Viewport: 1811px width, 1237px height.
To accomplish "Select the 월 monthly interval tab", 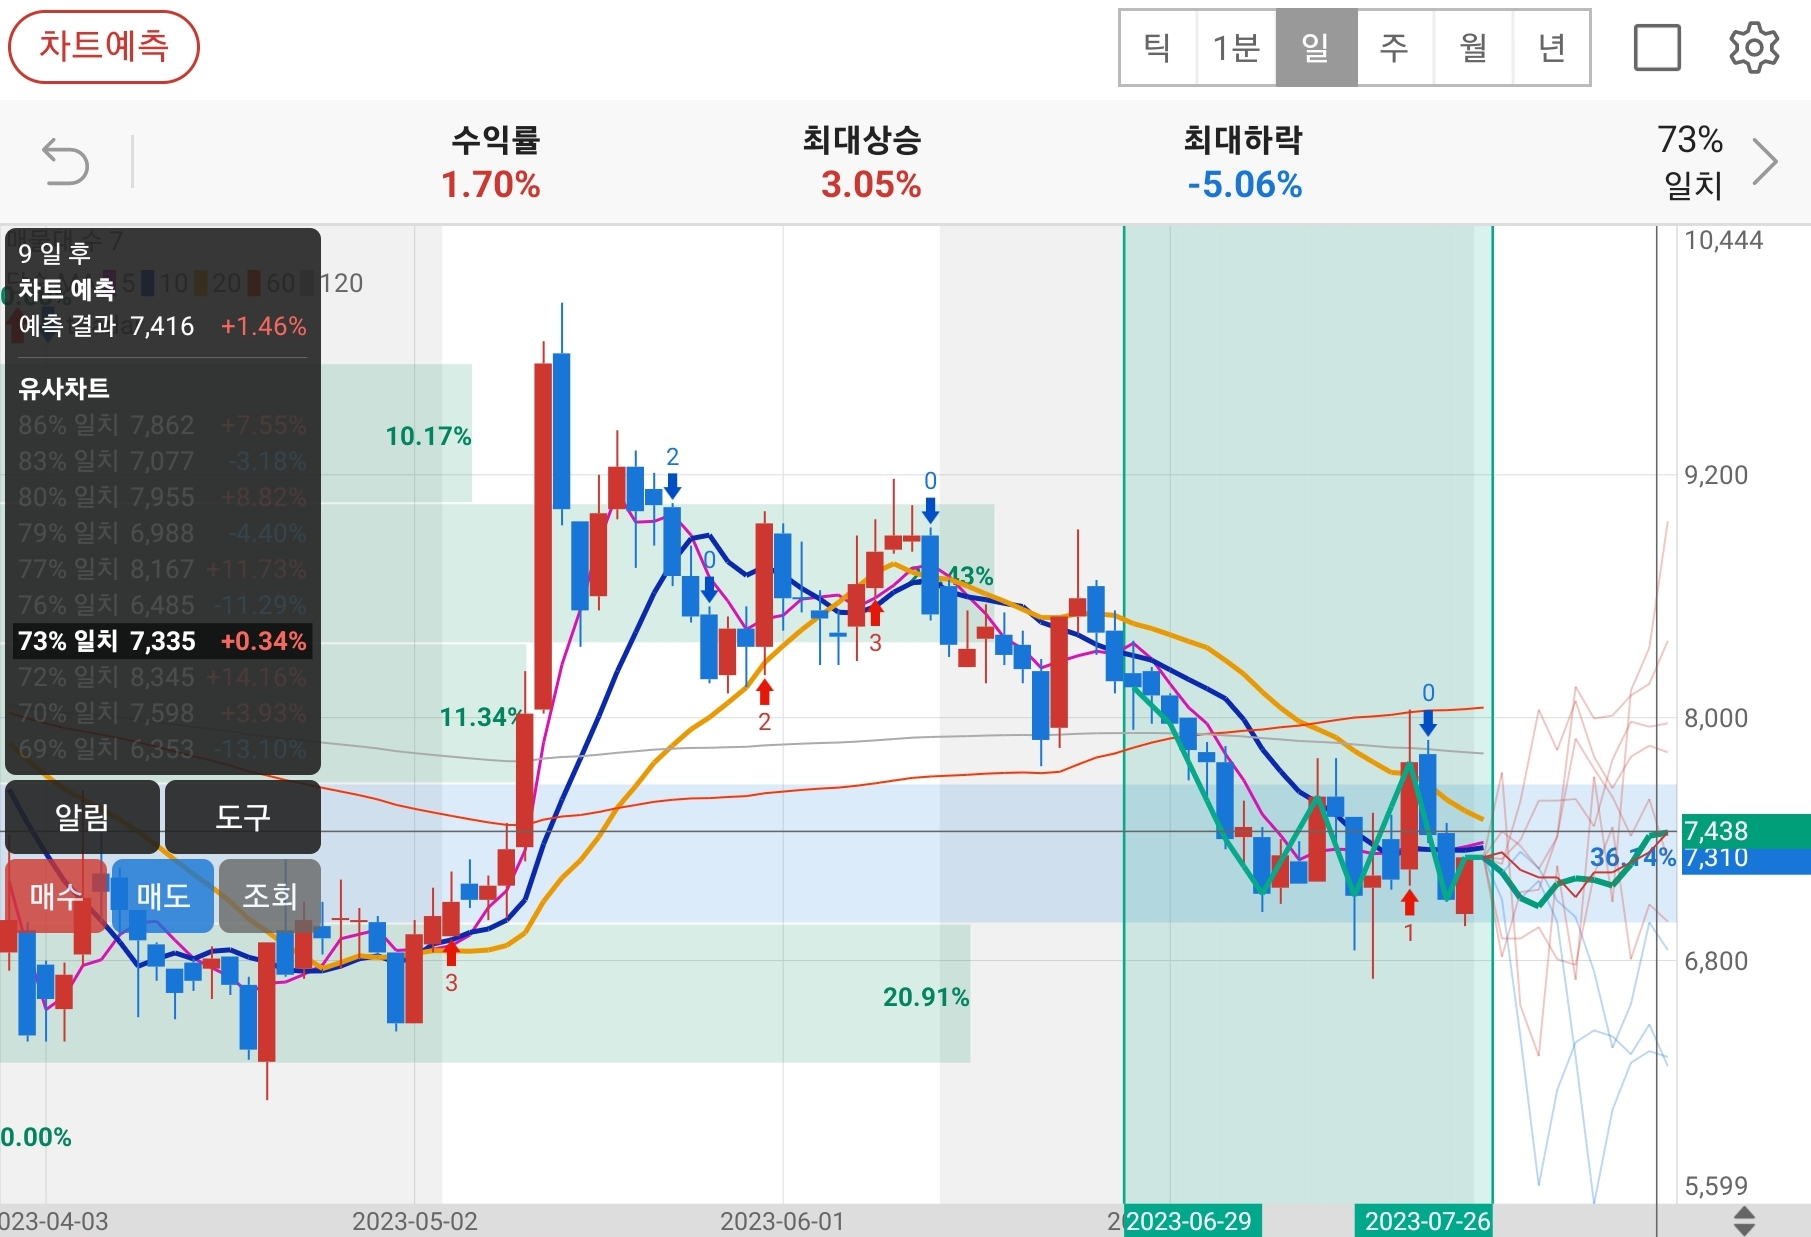I will tap(1473, 48).
